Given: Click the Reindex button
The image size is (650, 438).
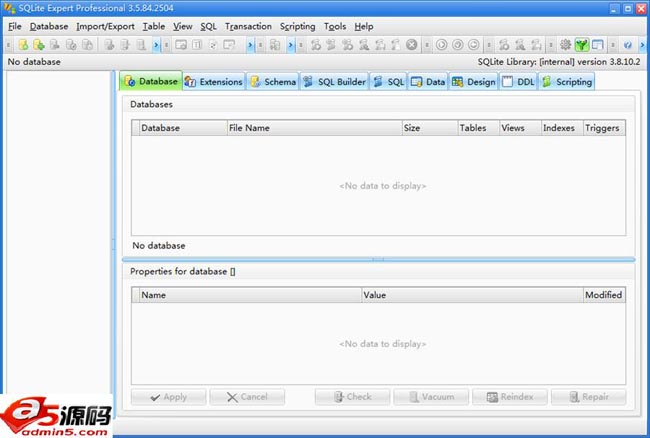Looking at the screenshot, I should 510,397.
